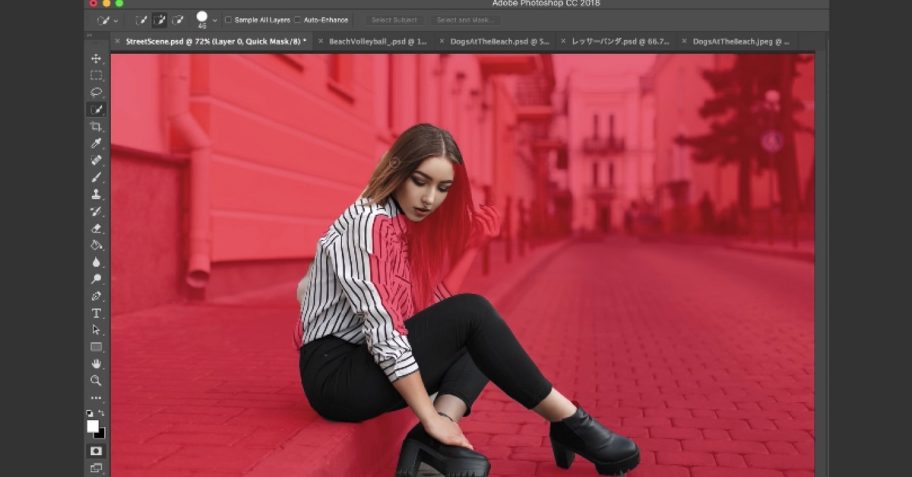Switch to the BeachVolleyball_.psd tab
The height and width of the screenshot is (477, 912).
coord(377,41)
